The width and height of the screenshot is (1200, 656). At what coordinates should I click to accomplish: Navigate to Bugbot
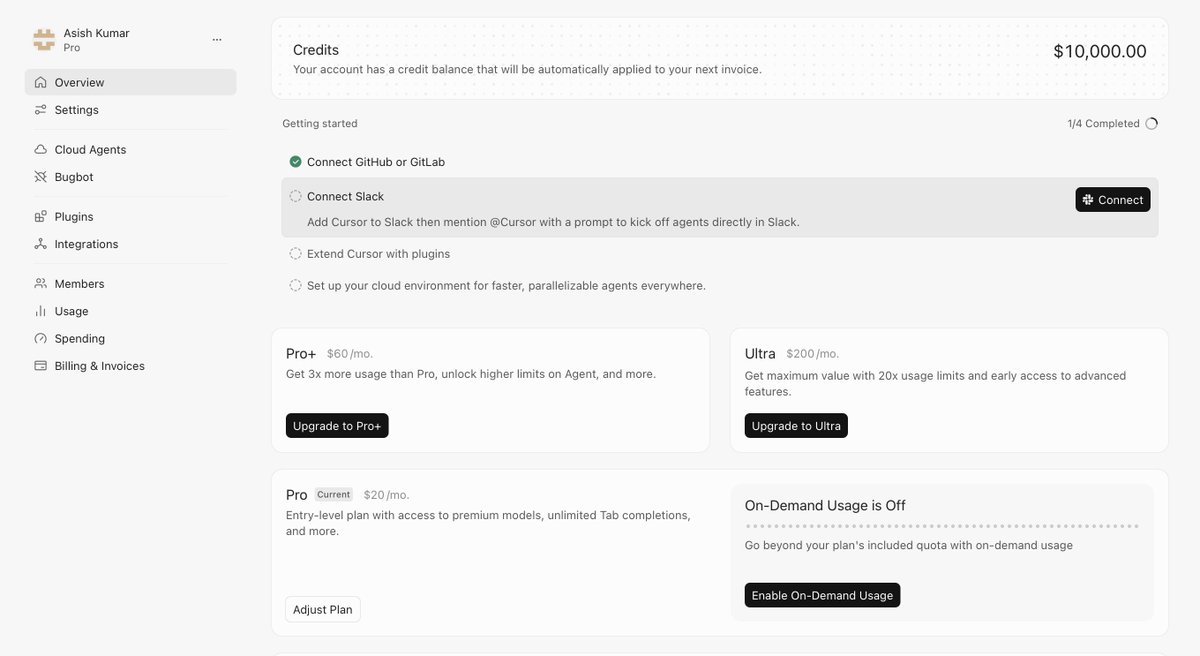tap(131, 177)
